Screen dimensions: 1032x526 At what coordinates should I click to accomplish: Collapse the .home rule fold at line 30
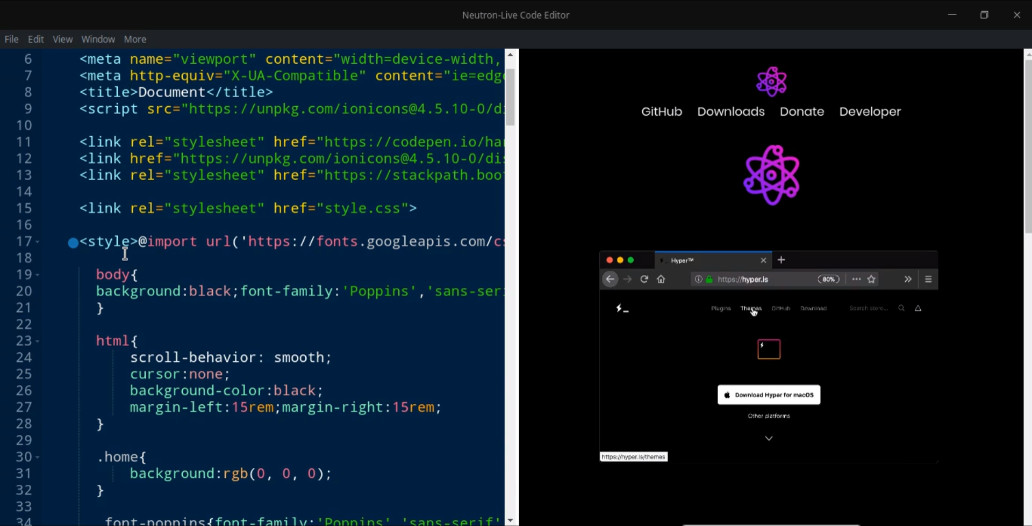click(38, 457)
